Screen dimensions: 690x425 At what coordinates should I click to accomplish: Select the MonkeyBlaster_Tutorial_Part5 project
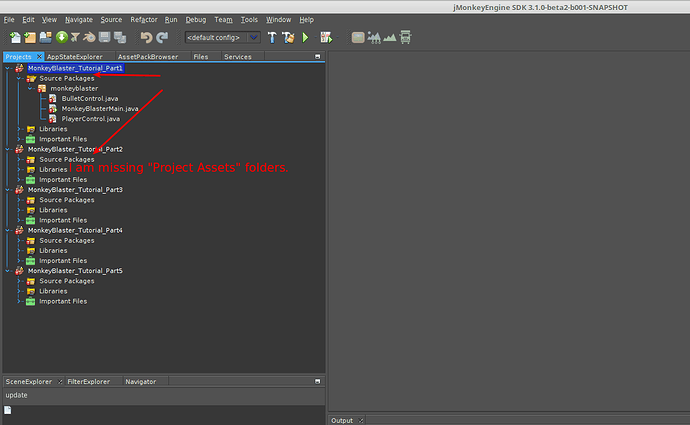click(x=75, y=271)
